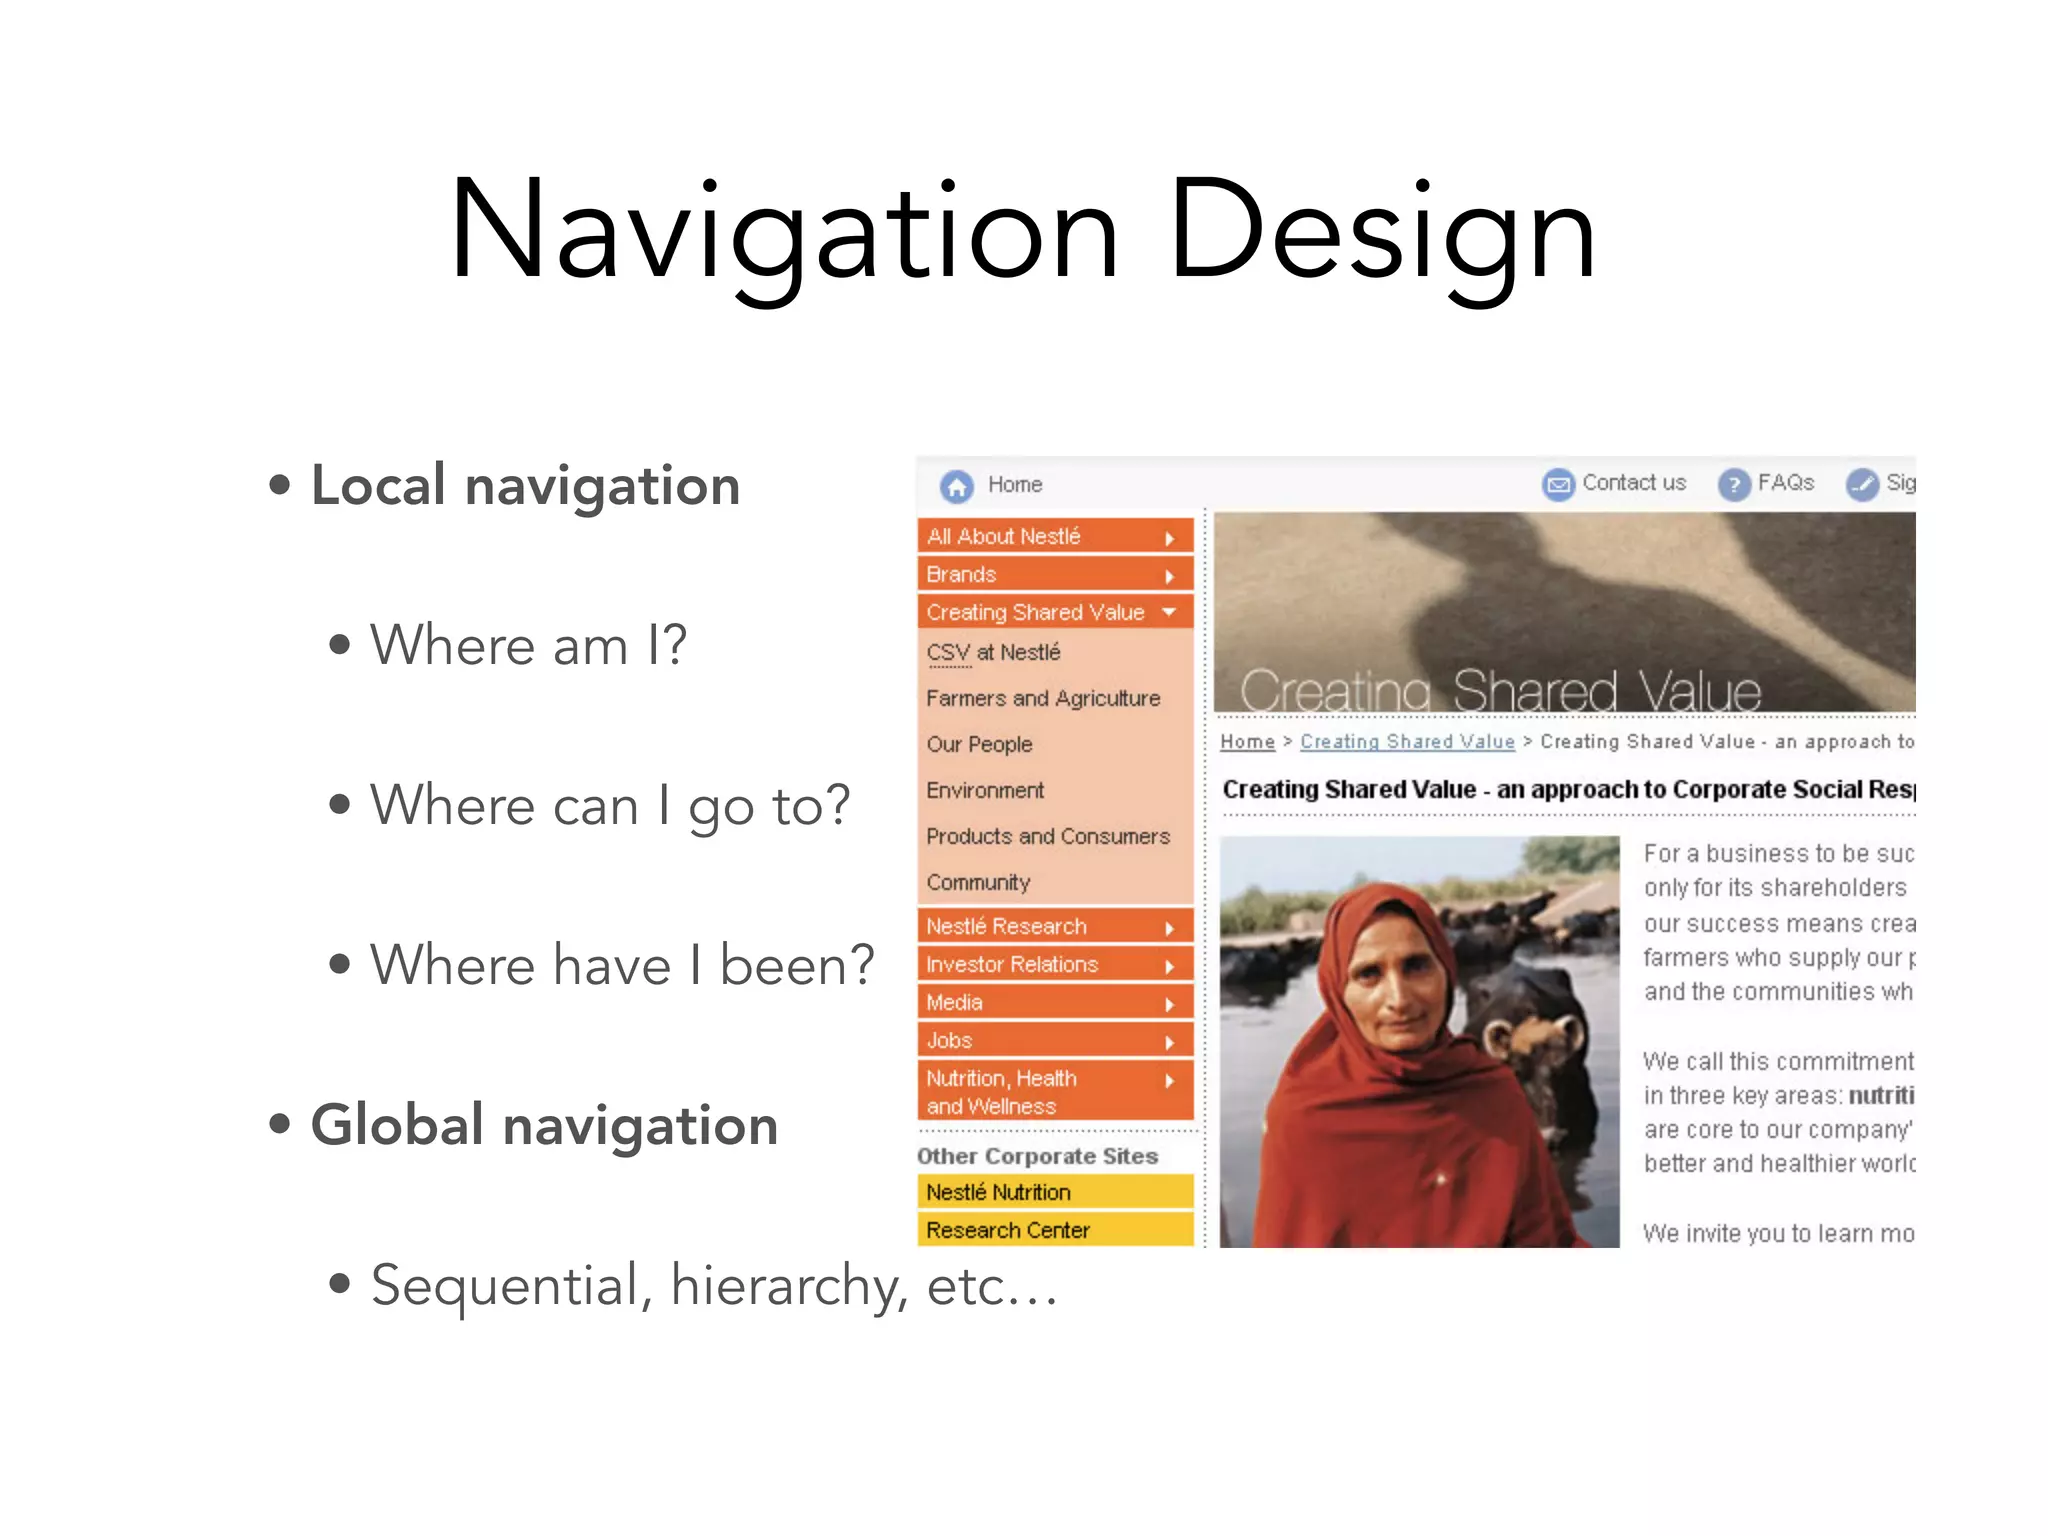Viewport: 2048px width, 1536px height.
Task: Collapse the Creating Shared Value arrow
Action: point(1169,612)
